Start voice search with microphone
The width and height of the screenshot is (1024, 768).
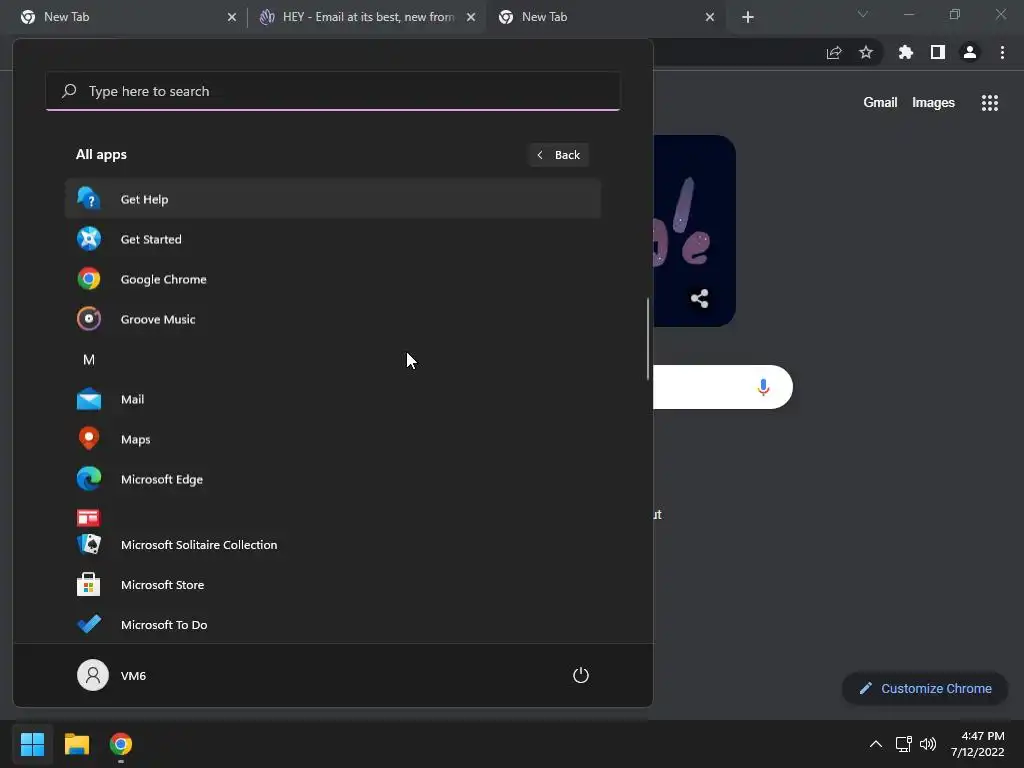[x=763, y=387]
